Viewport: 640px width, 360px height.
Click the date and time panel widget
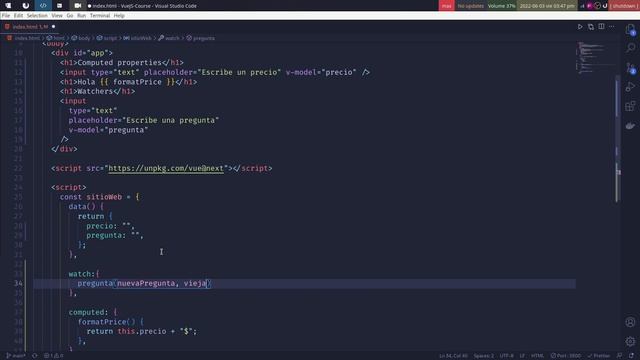click(x=547, y=6)
